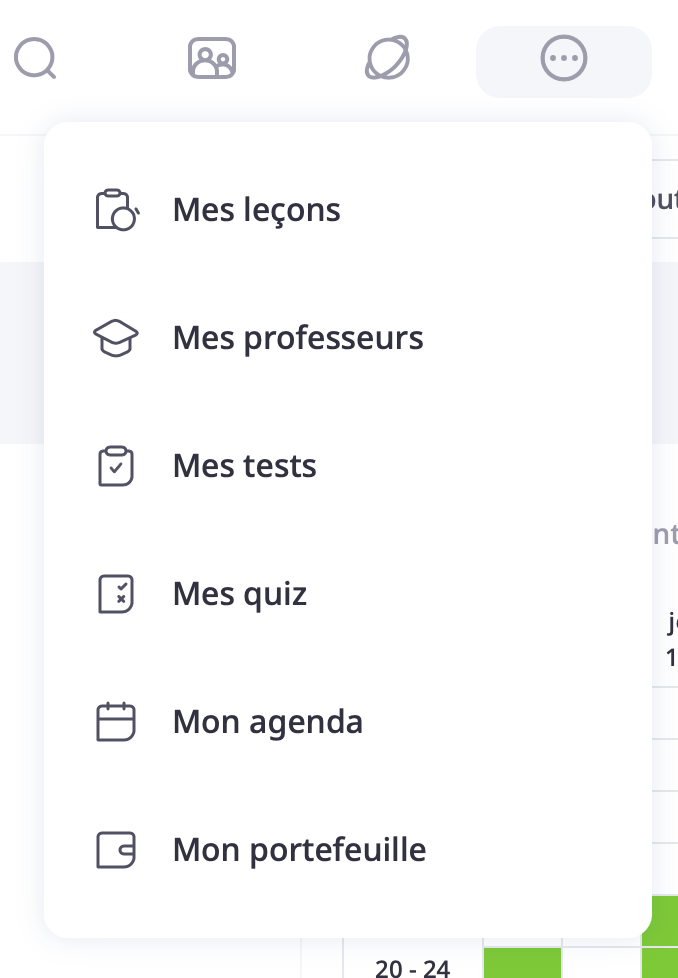The height and width of the screenshot is (978, 678).
Task: Click the "20 - 24" time slot label
Action: click(x=412, y=967)
